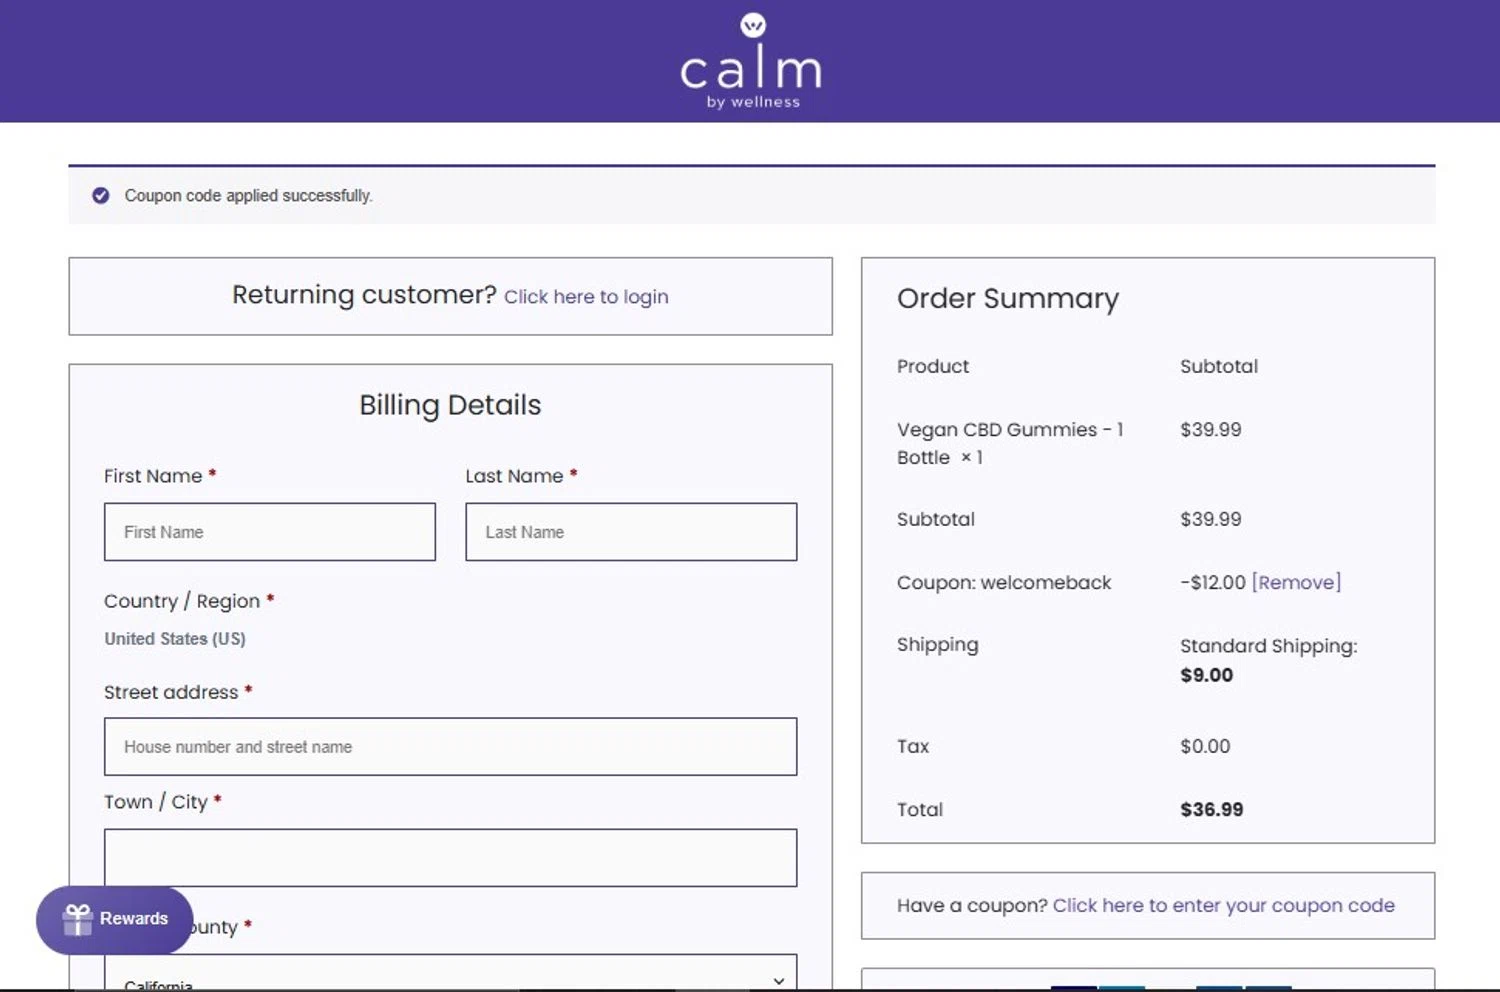
Task: Click the United States (US) country value
Action: click(x=175, y=639)
